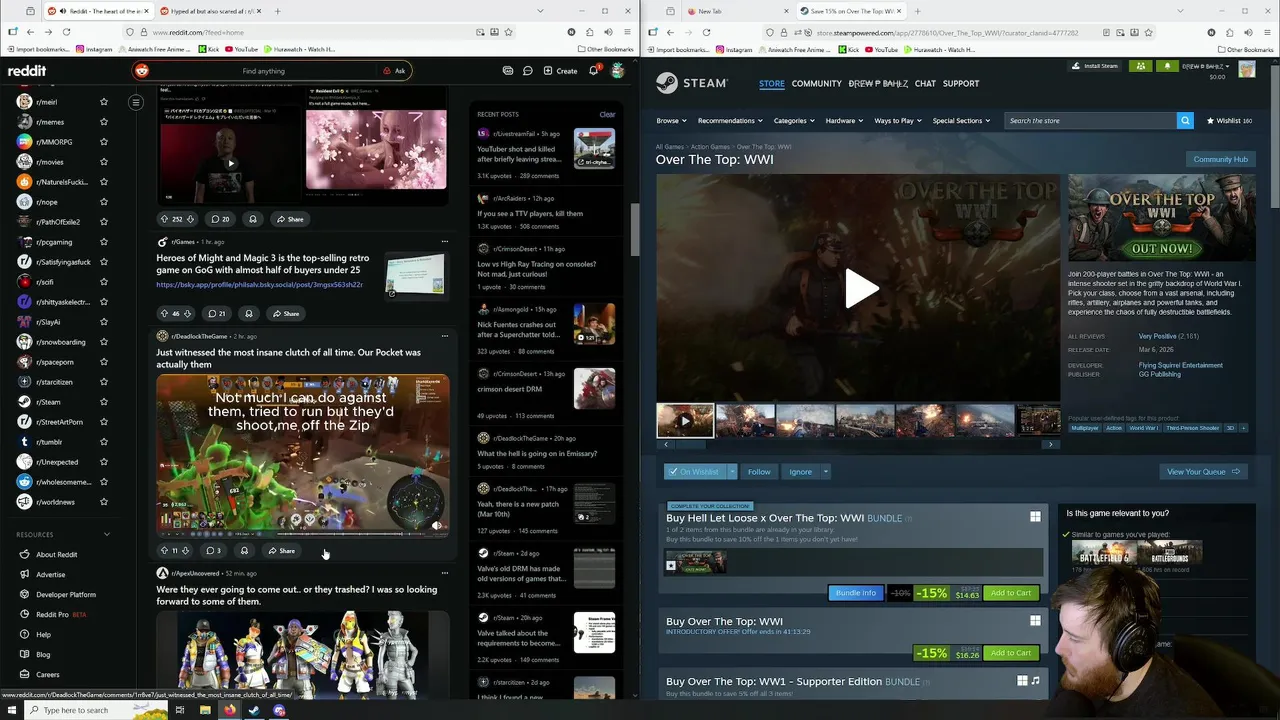
Task: Expand the Ways to Play dropdown
Action: coord(898,121)
